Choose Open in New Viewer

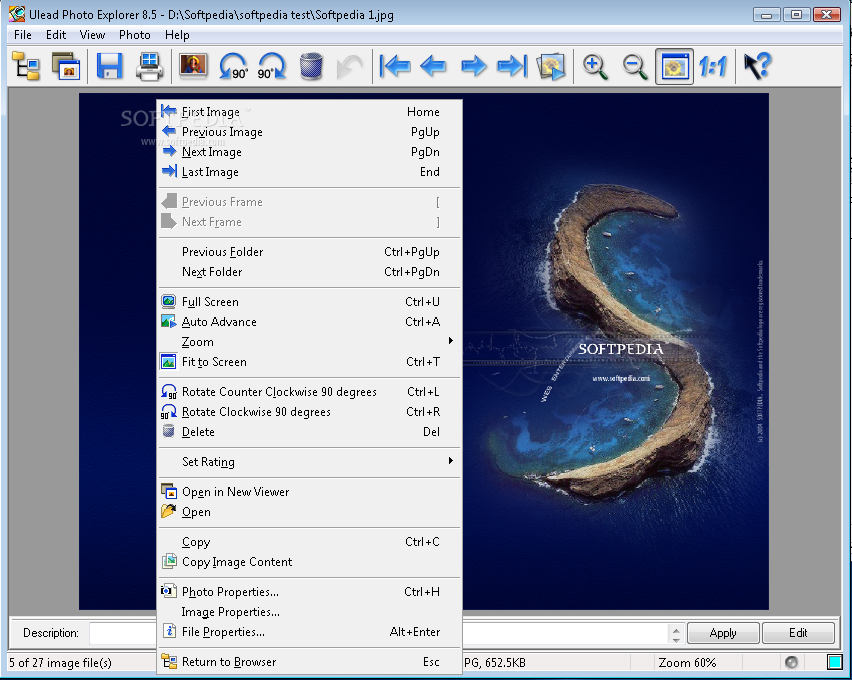pyautogui.click(x=310, y=492)
